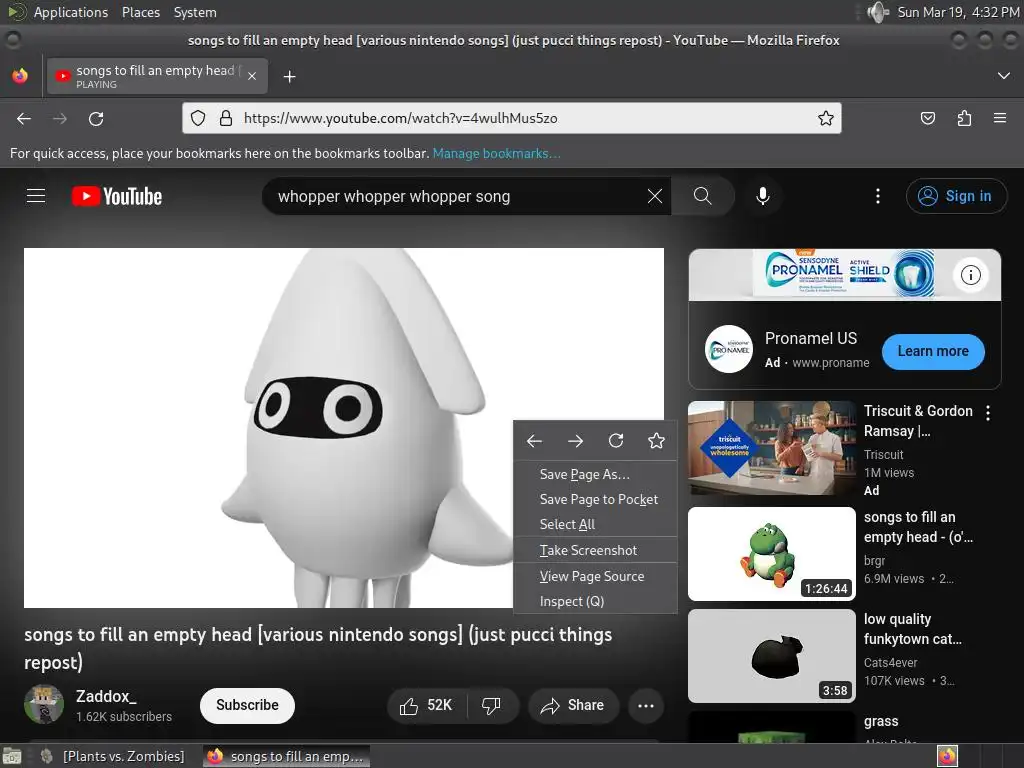Go back using Firefox toolbar arrow
Viewport: 1024px width, 768px height.
pyautogui.click(x=24, y=119)
